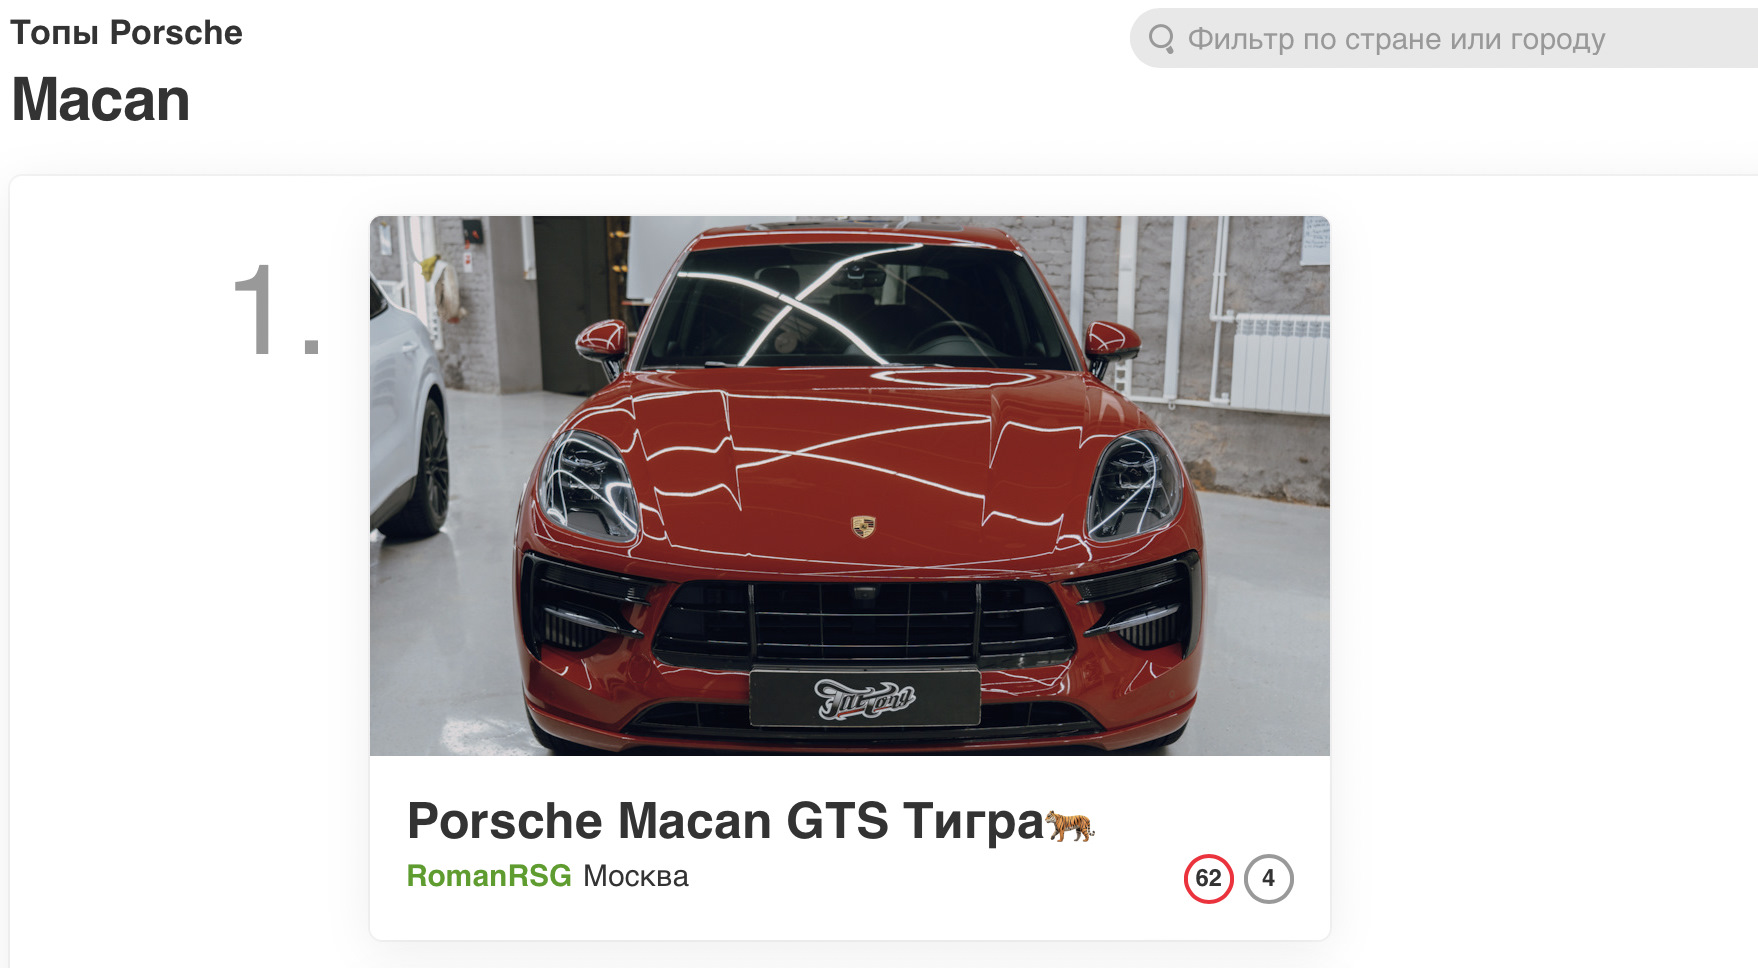Open the Porsche Macan GTS Тигра title link
1758x968 pixels.
751,822
